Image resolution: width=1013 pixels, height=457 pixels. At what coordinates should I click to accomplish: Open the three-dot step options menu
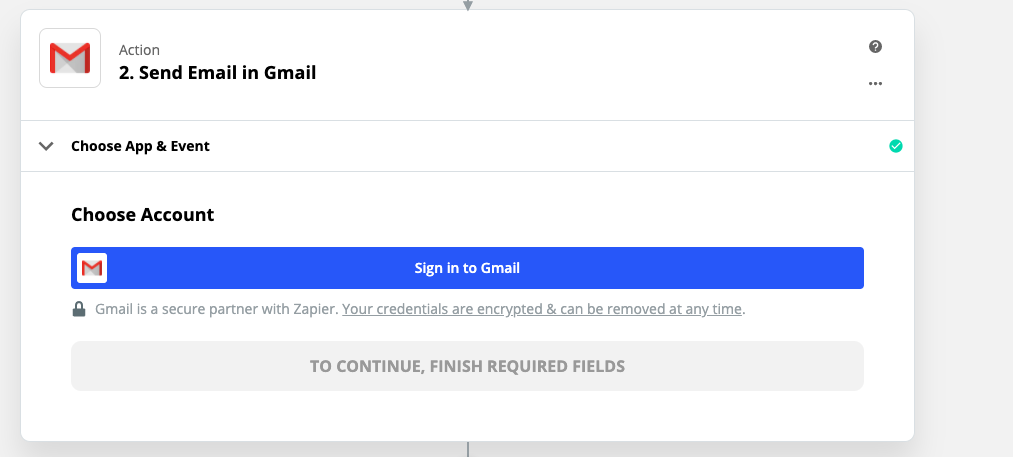coord(876,84)
